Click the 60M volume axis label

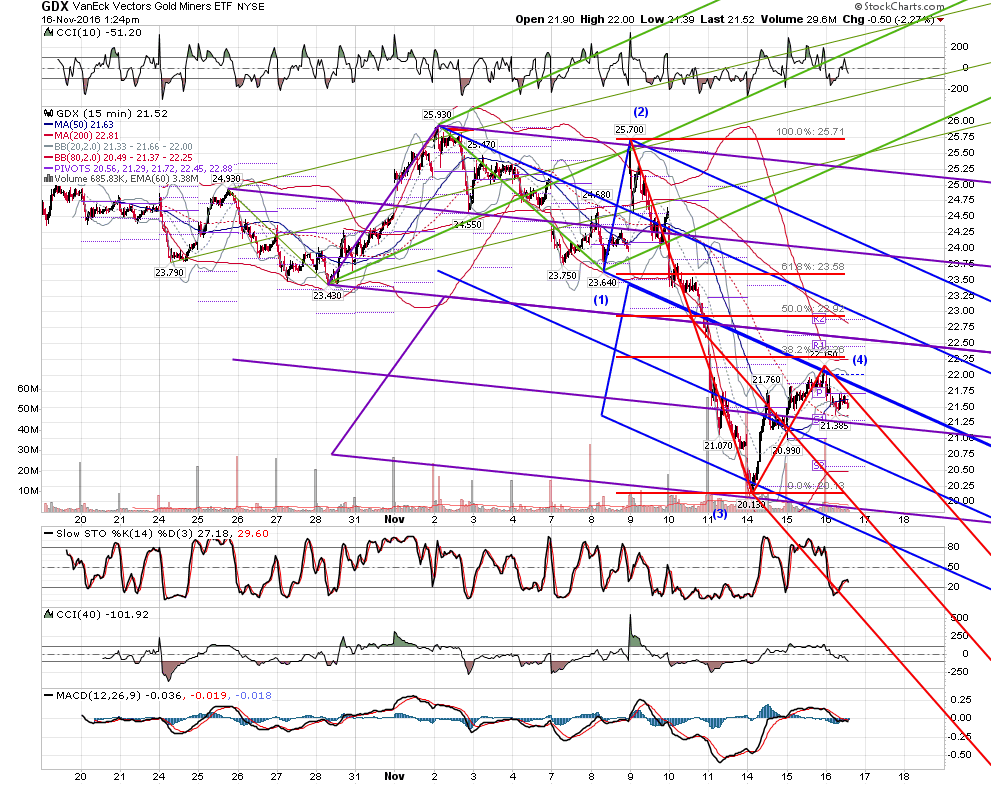[x=28, y=389]
